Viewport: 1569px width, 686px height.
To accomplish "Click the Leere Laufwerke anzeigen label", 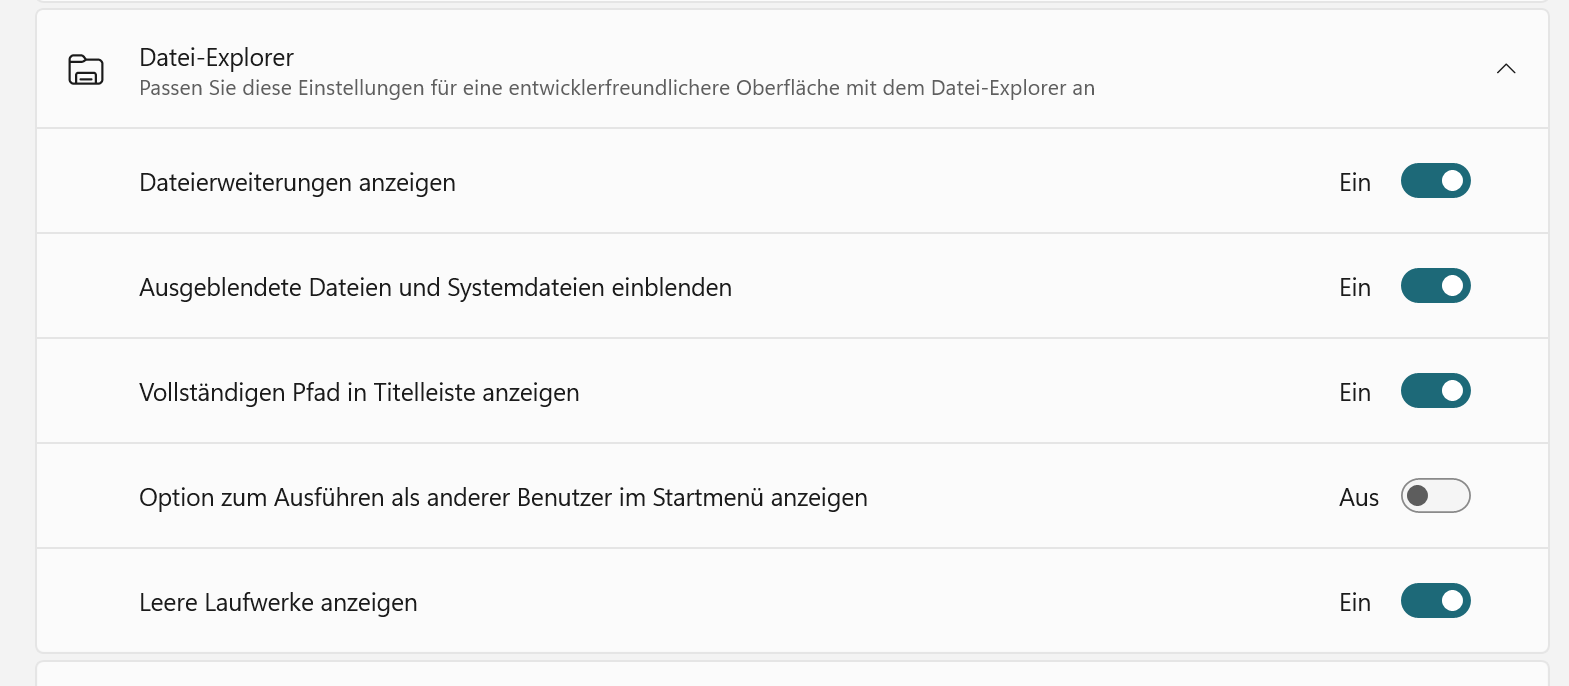I will [x=278, y=603].
